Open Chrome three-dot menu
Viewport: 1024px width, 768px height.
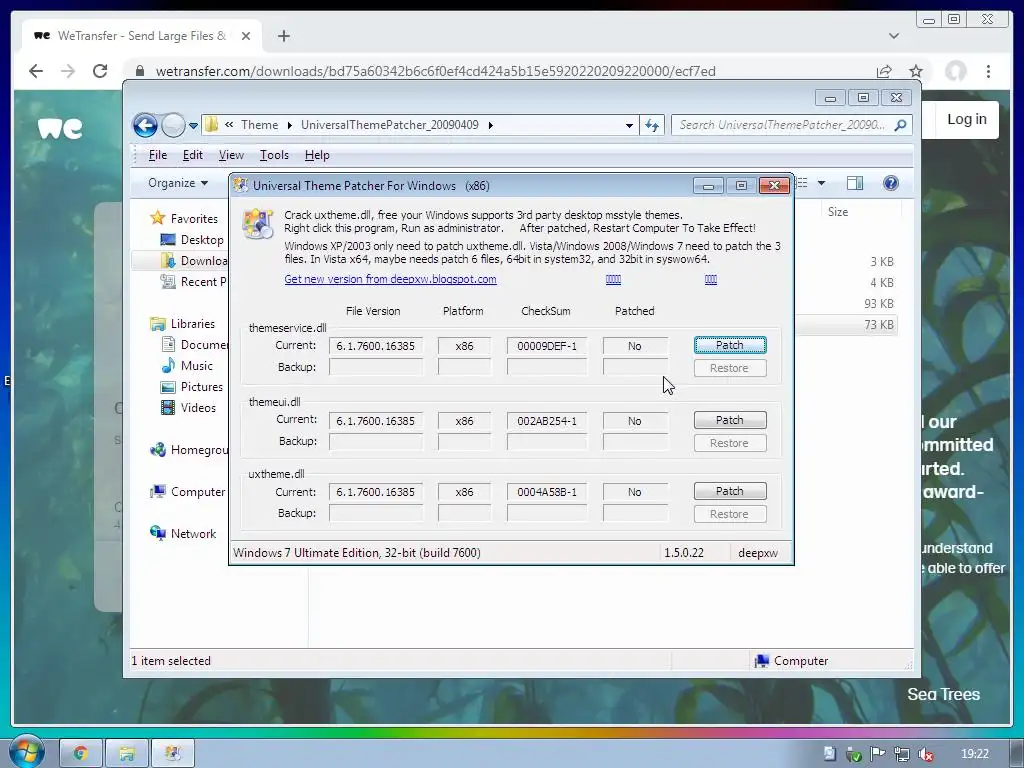[989, 71]
